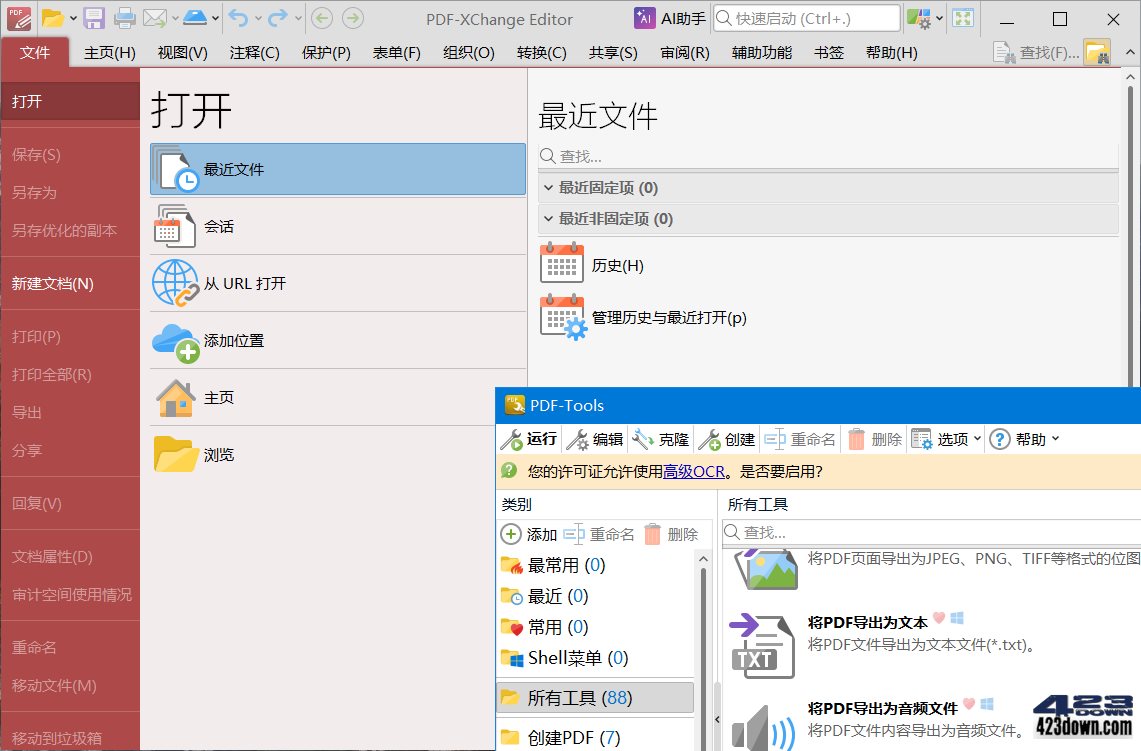The height and width of the screenshot is (751, 1141).
Task: Open 帮助 dropdown in PDF-Tools
Action: pos(1025,439)
